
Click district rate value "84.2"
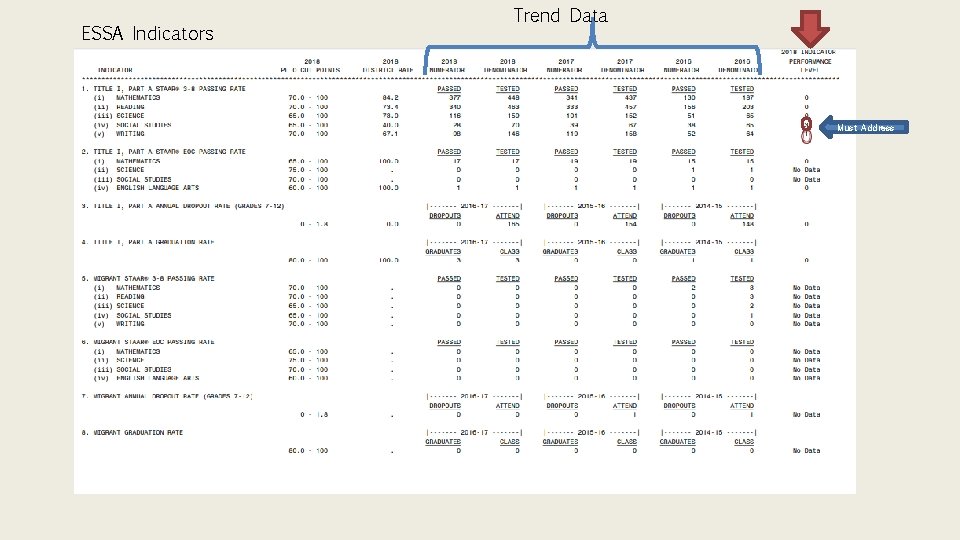coord(390,97)
